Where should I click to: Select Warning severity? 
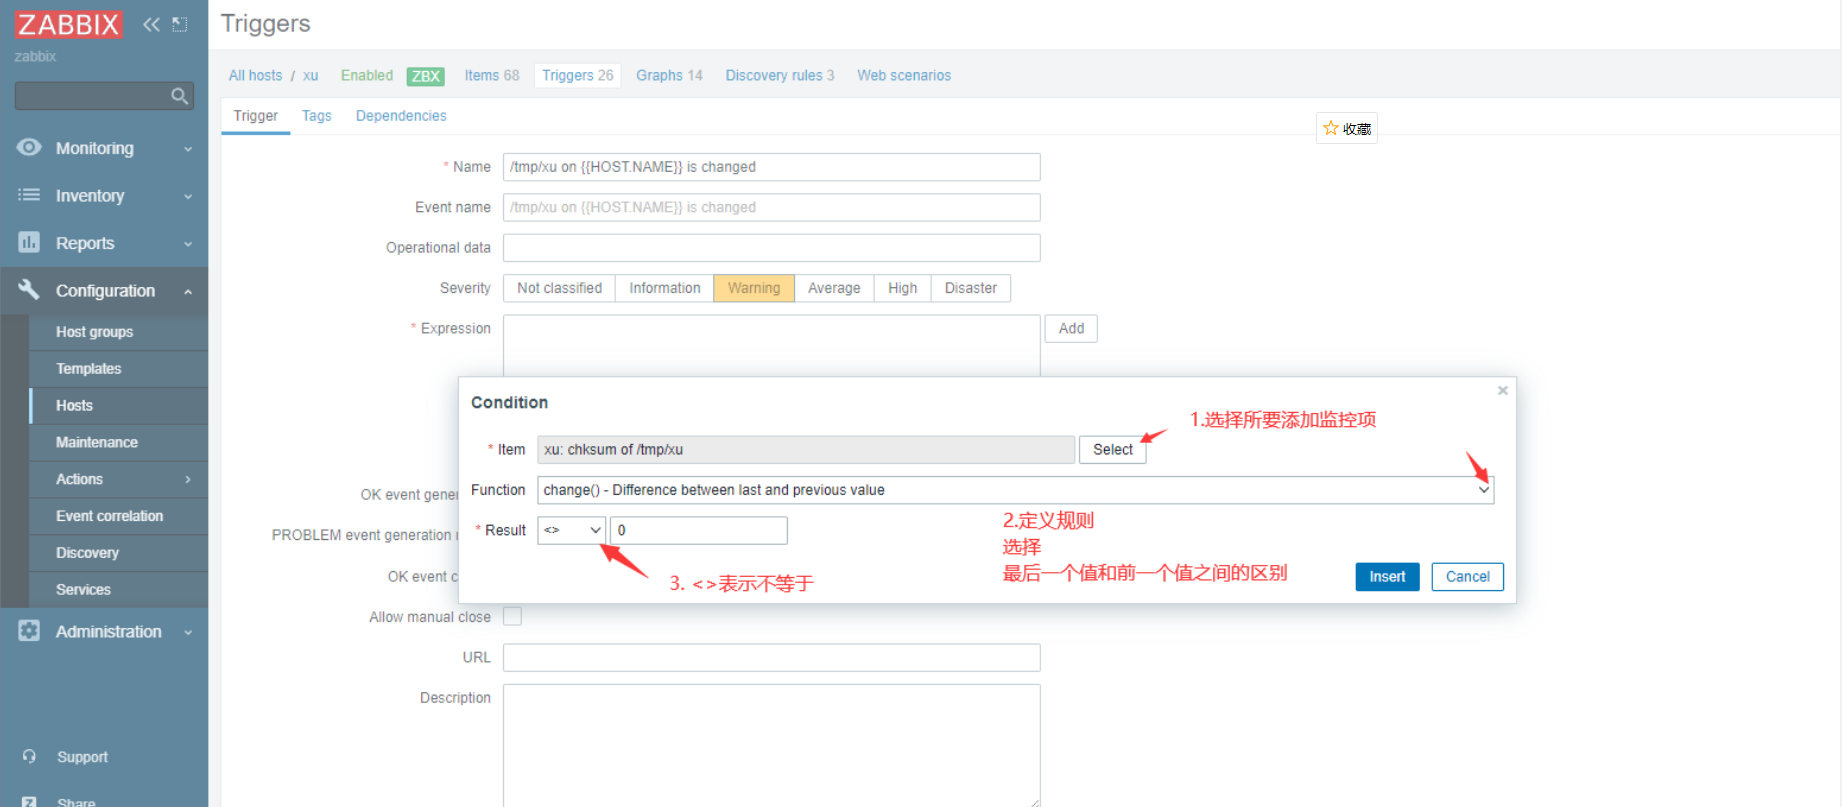[x=754, y=288]
